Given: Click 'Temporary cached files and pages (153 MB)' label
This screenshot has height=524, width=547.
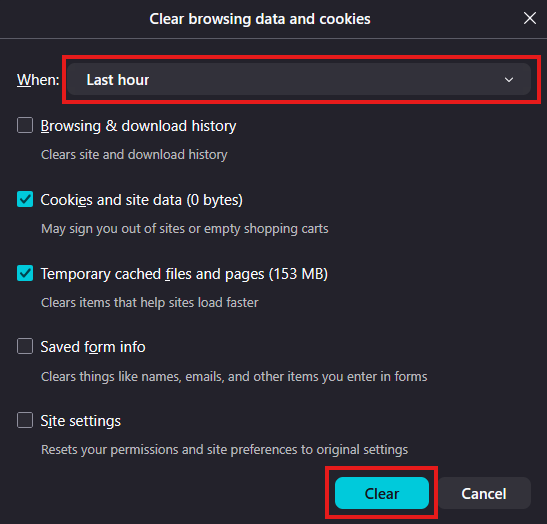Looking at the screenshot, I should tap(184, 274).
